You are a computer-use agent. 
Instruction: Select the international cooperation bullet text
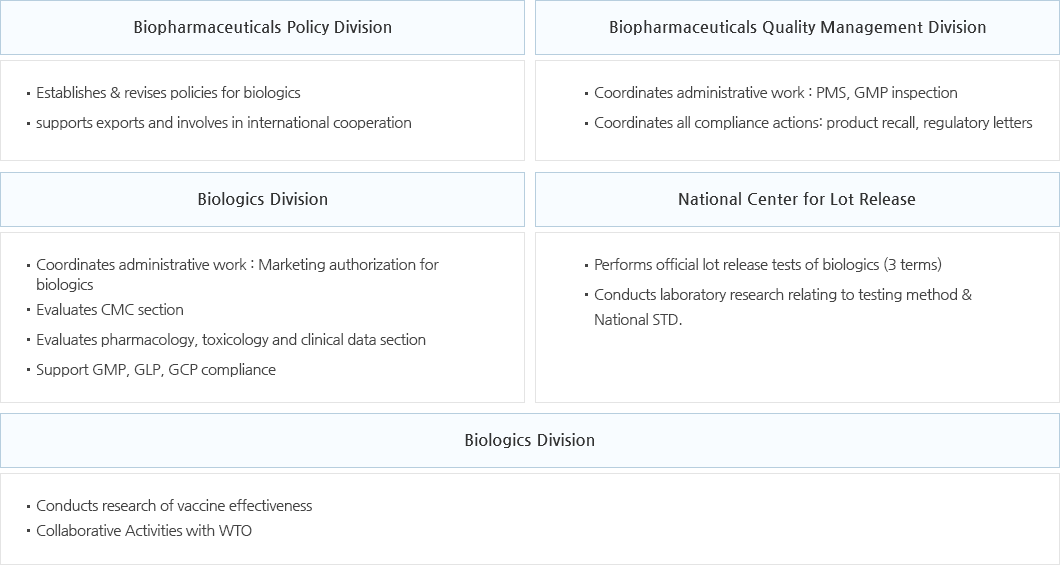(224, 123)
